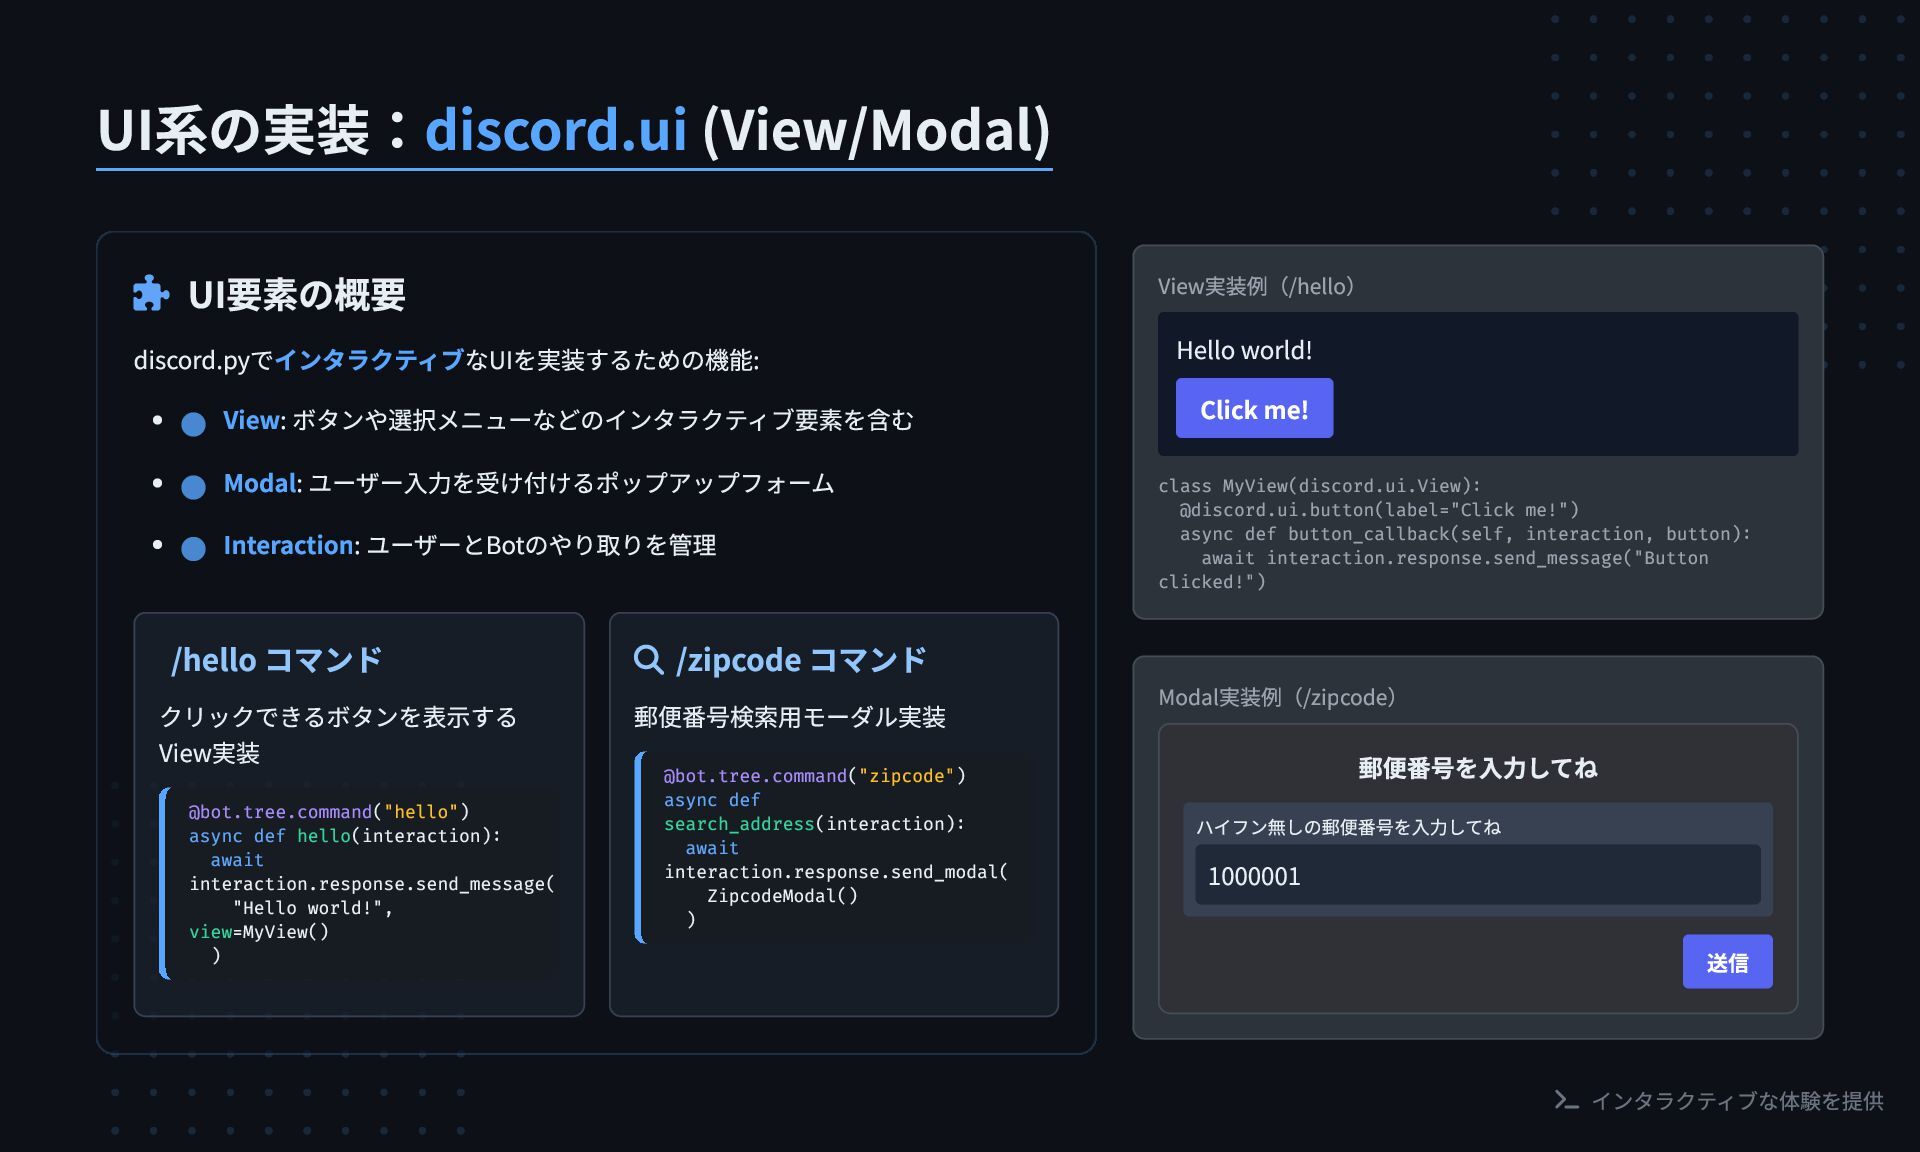Click the "Hello world!", string in the hello code

(313, 908)
